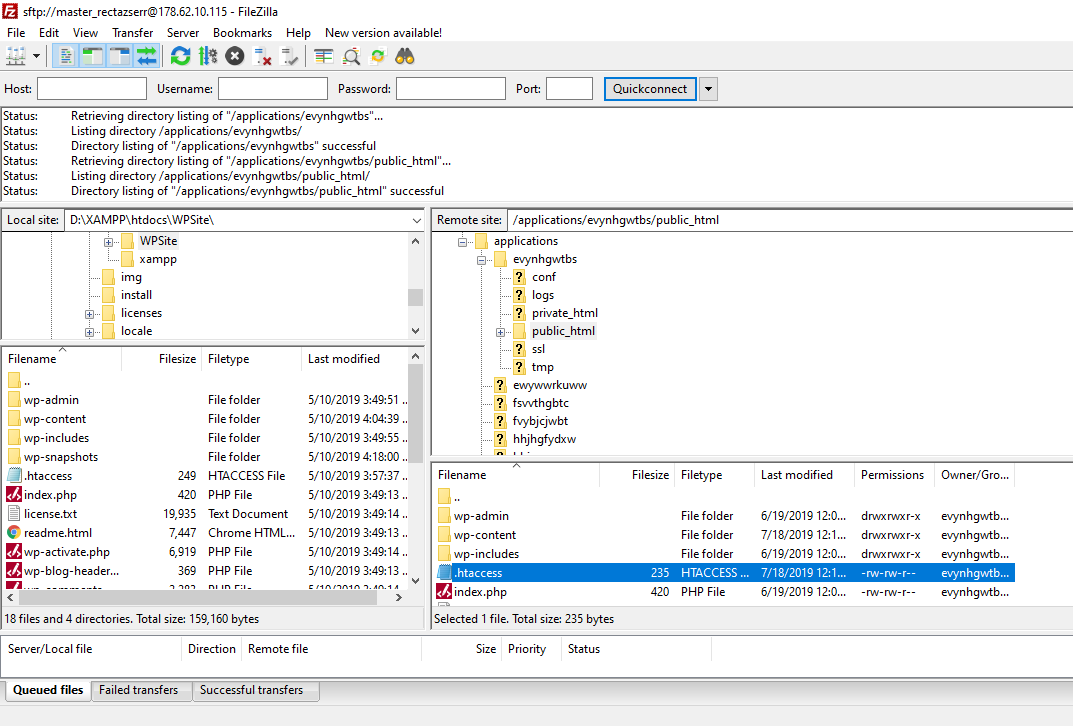Sort remote files by Permissions column
1073x726 pixels.
click(x=894, y=475)
